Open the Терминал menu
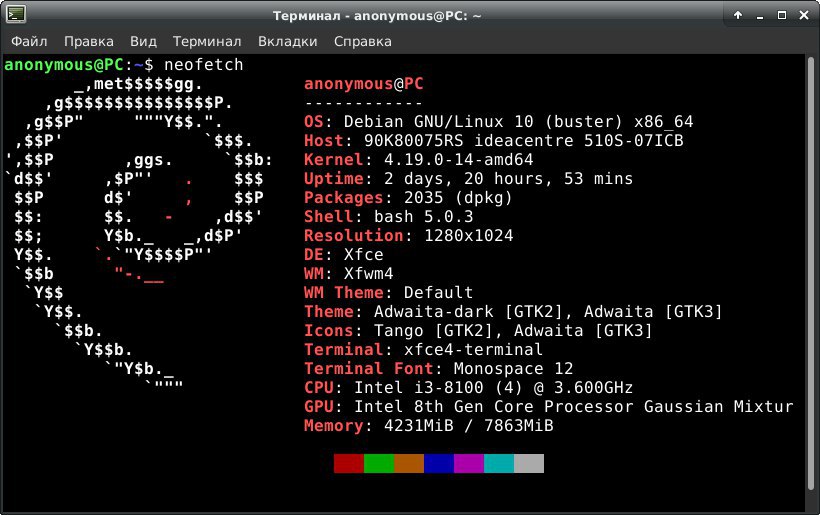Viewport: 820px width, 515px height. [x=207, y=41]
